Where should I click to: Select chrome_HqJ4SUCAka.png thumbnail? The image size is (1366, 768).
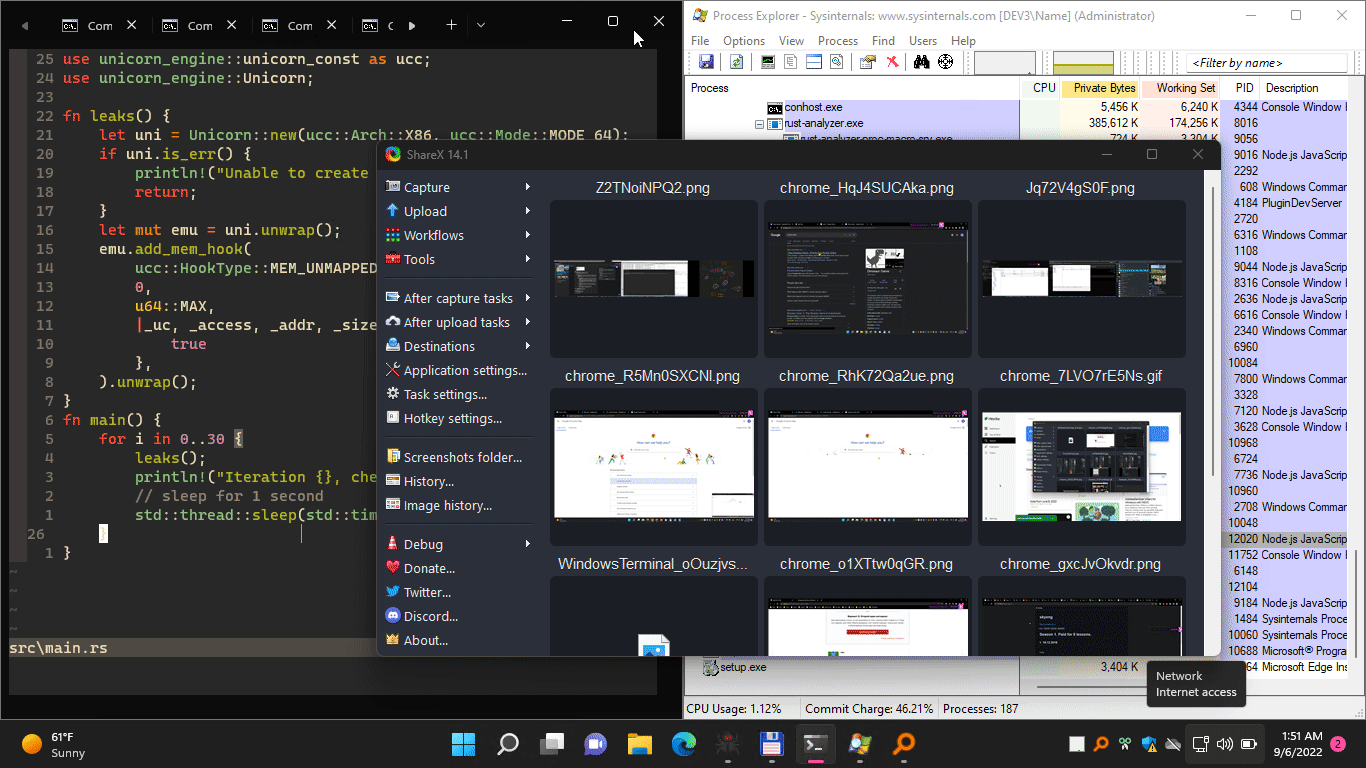click(x=867, y=279)
